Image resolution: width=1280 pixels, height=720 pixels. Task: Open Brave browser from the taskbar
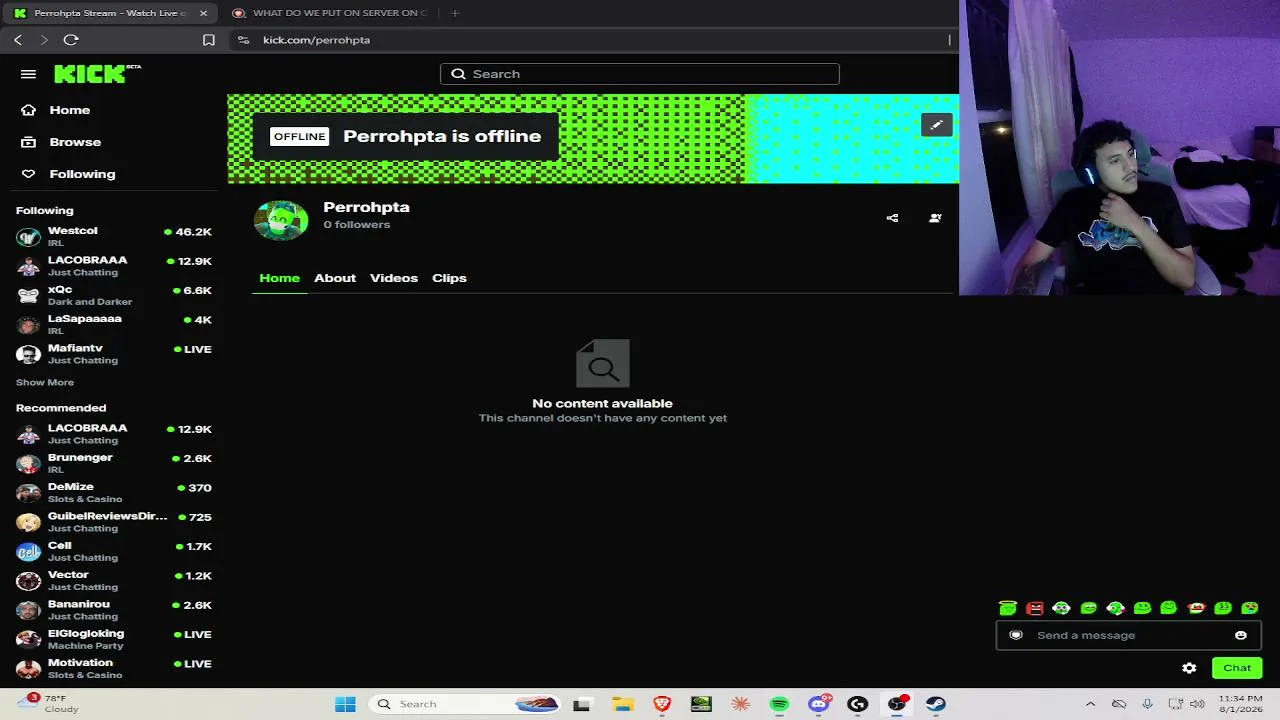pyautogui.click(x=662, y=704)
